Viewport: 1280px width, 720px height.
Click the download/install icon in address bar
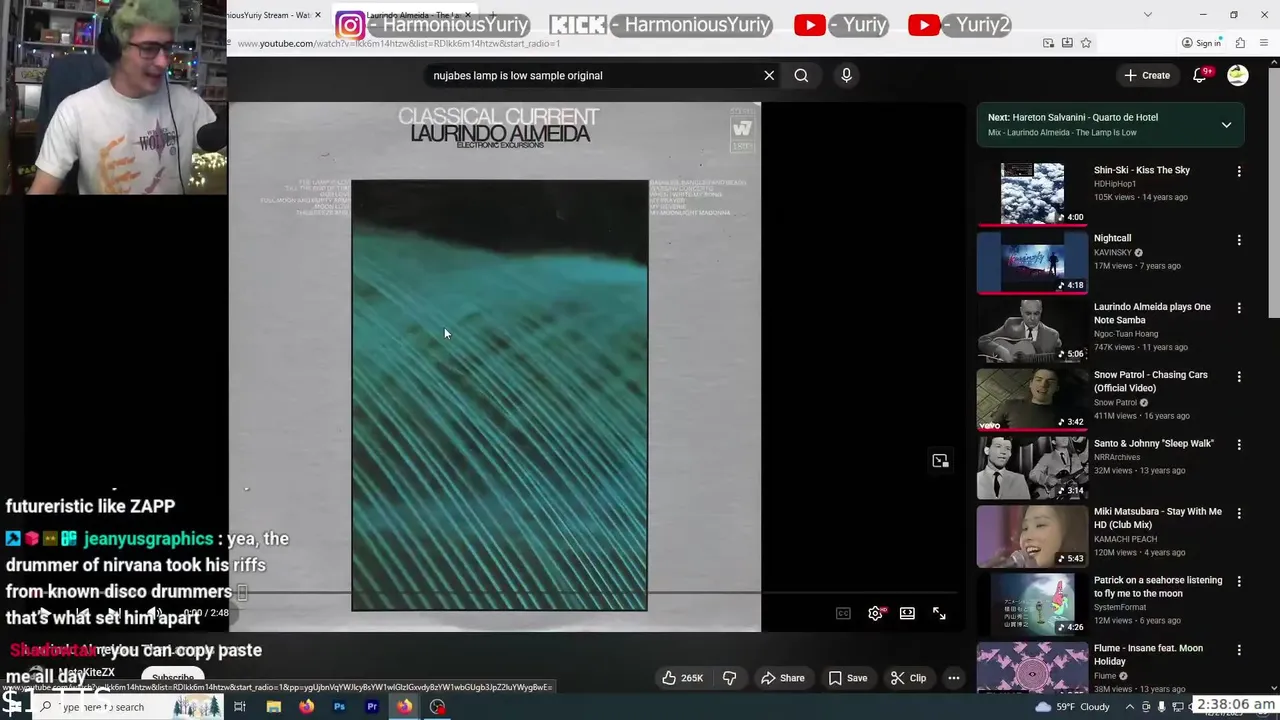click(x=1067, y=43)
